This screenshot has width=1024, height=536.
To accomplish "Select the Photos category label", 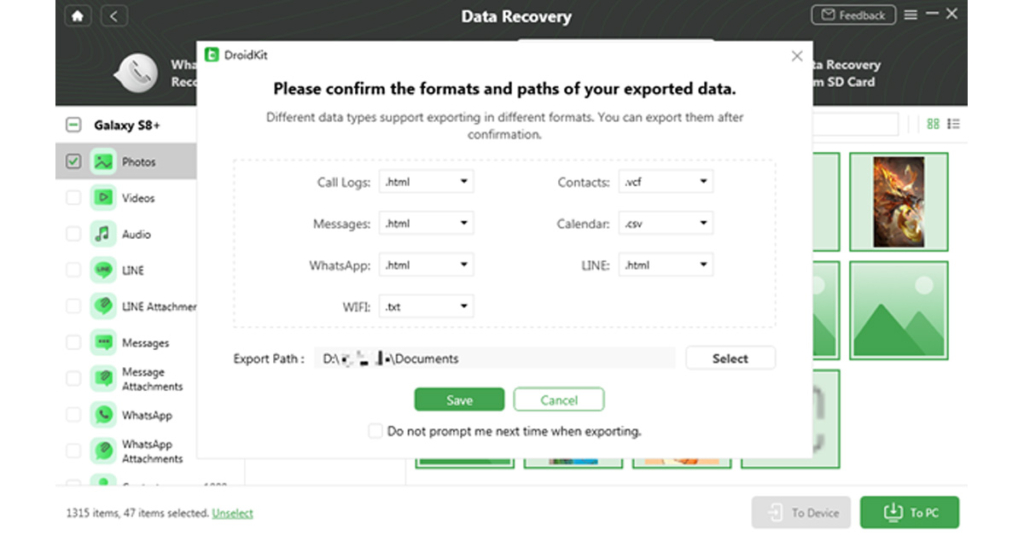I will [138, 162].
